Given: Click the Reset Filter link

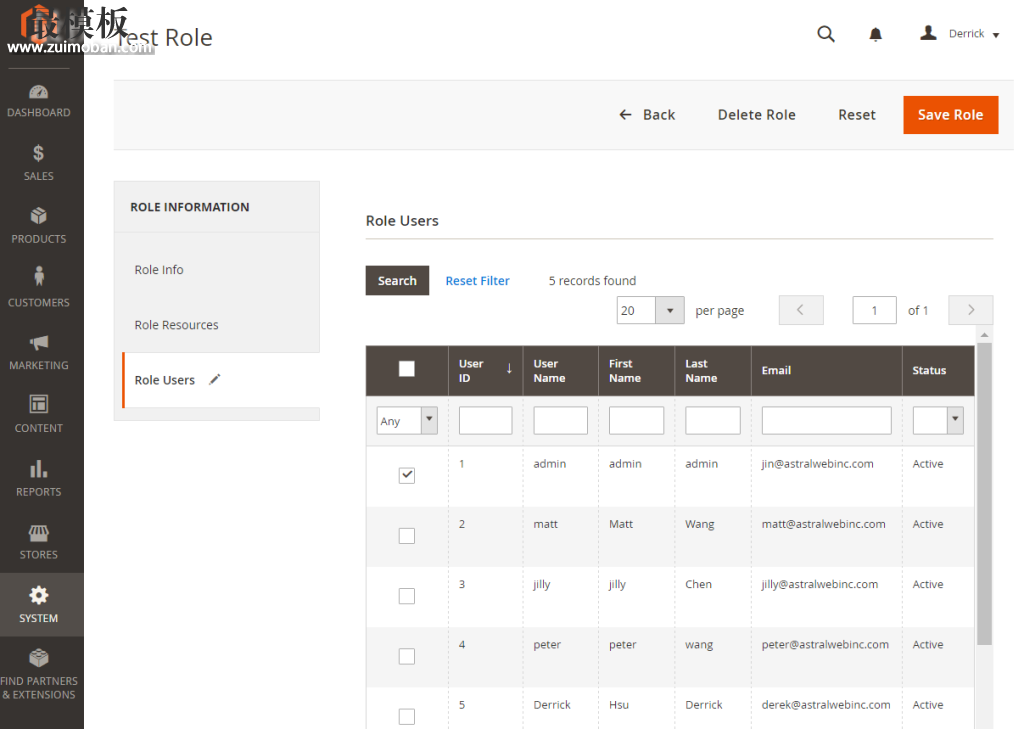Looking at the screenshot, I should (x=477, y=280).
